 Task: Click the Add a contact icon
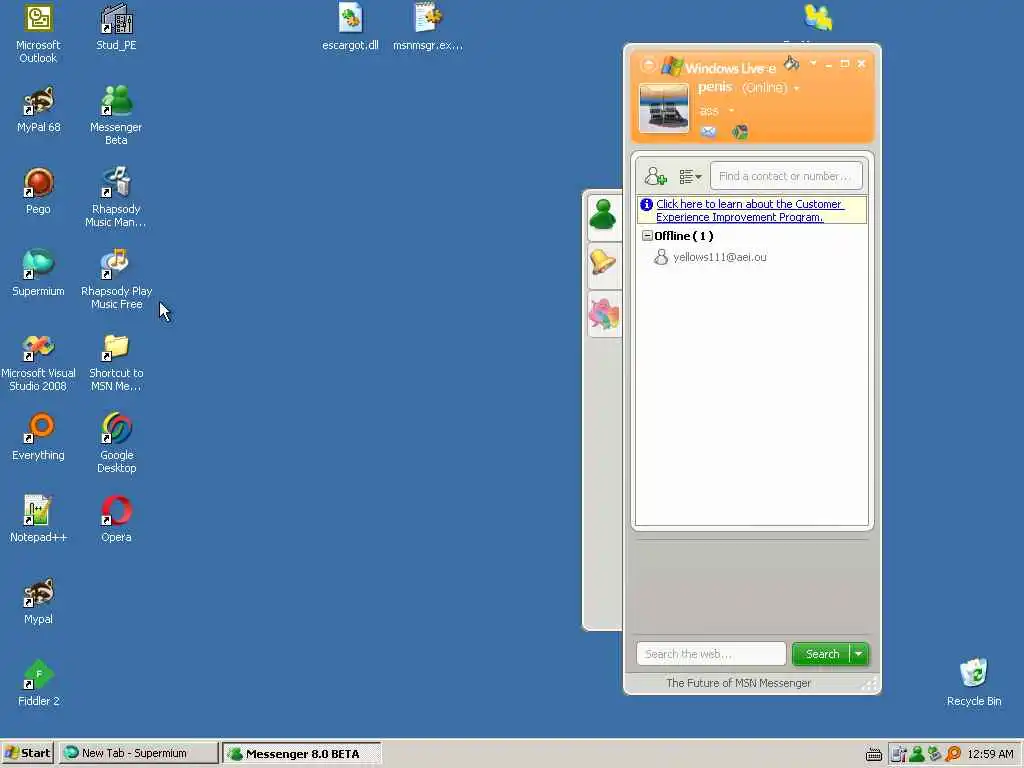pyautogui.click(x=655, y=176)
